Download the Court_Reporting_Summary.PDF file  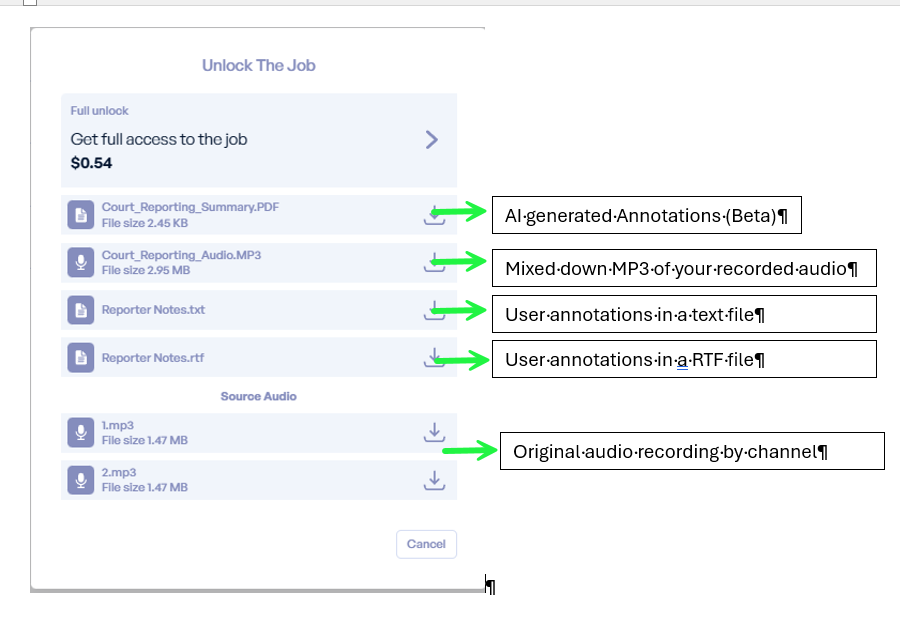coord(434,215)
